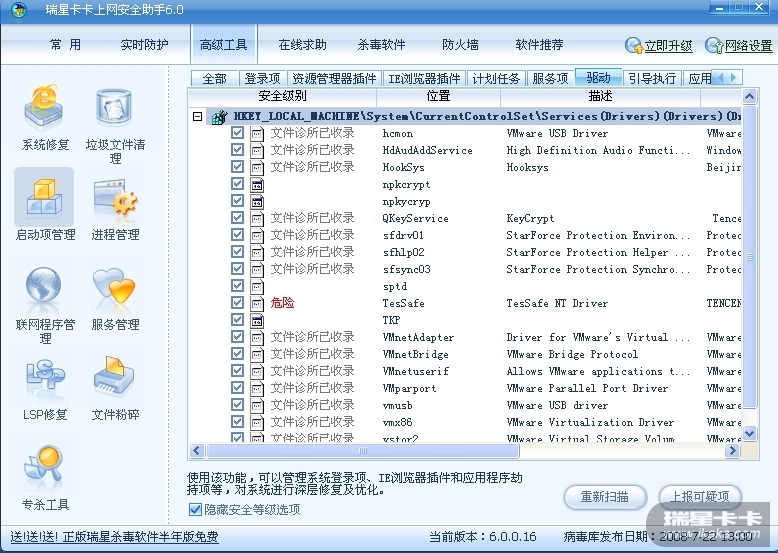
Task: Toggle the vmusb driver checkbox
Action: point(237,404)
